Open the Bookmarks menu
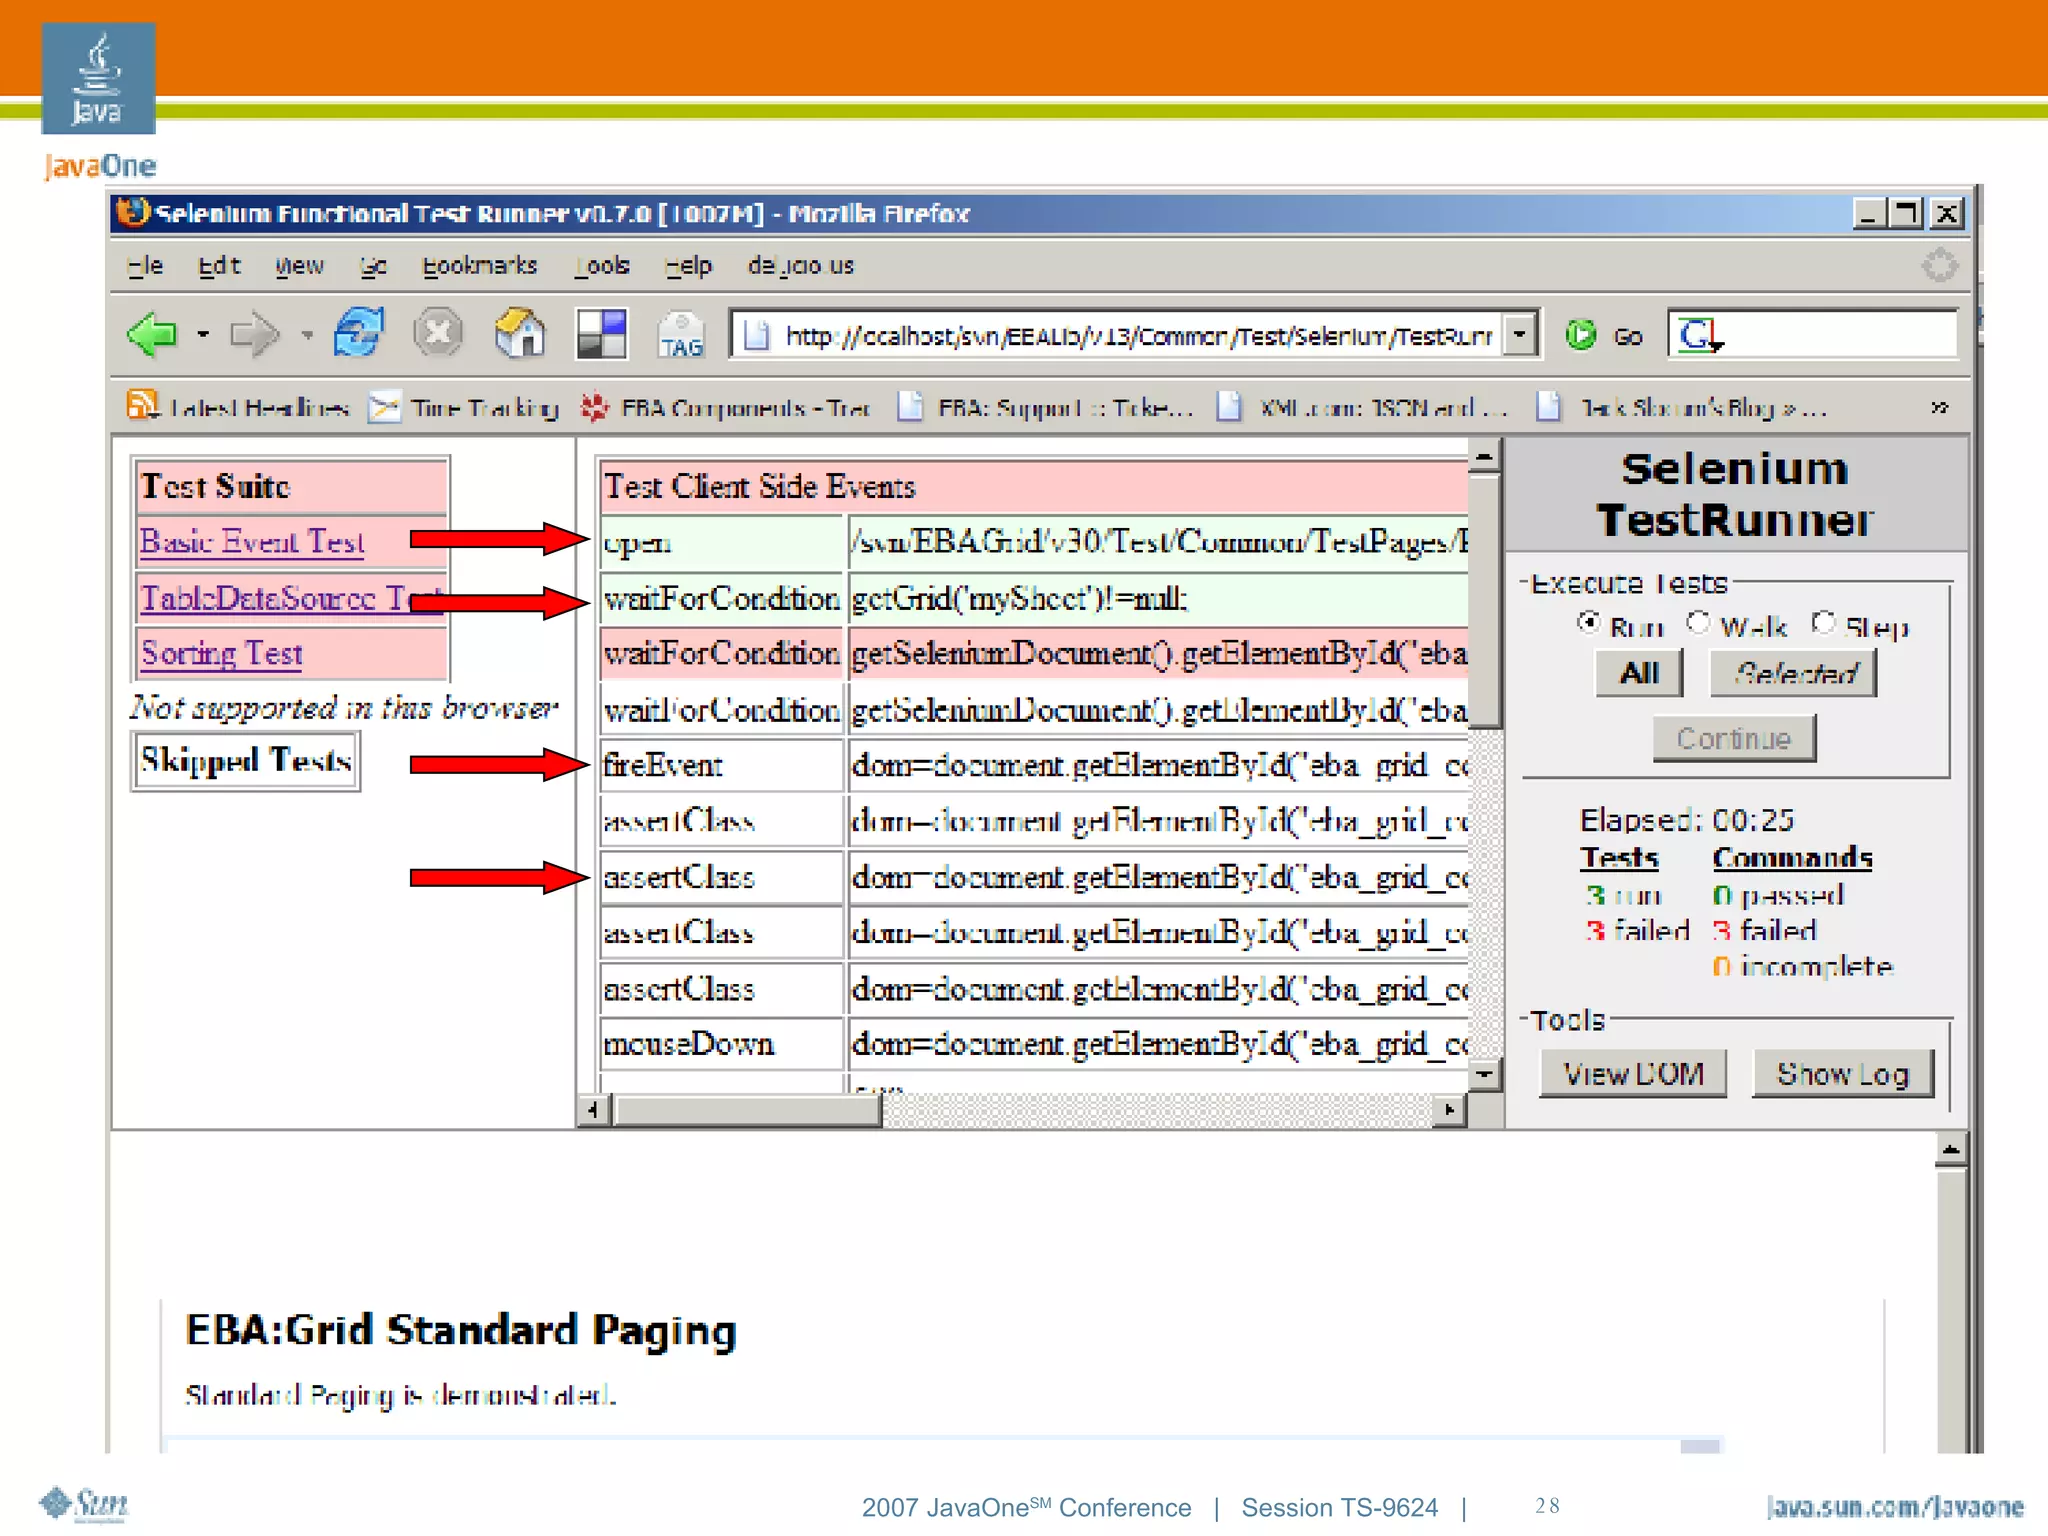The width and height of the screenshot is (2048, 1536). click(x=479, y=265)
